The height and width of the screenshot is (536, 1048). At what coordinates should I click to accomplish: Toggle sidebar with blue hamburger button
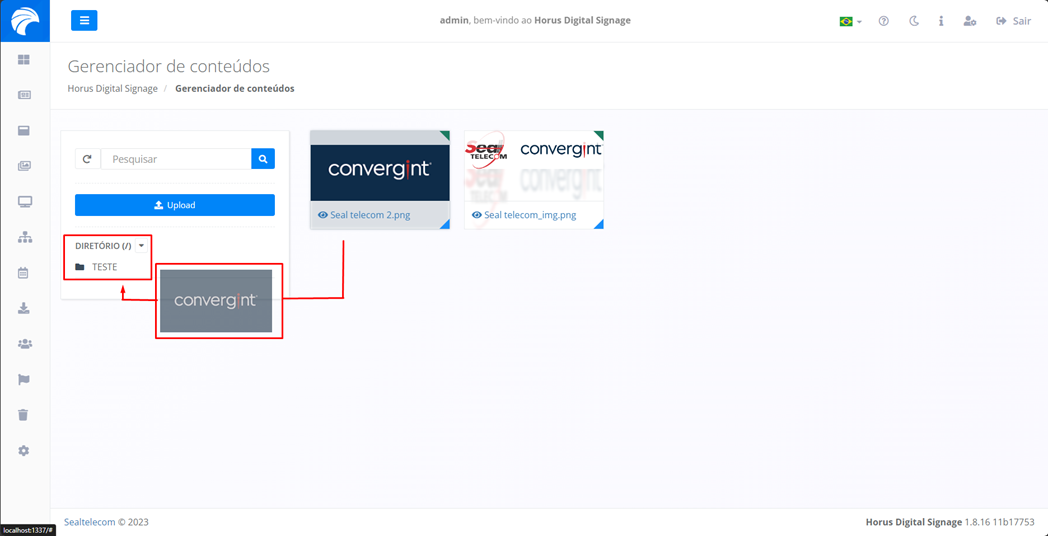(x=84, y=20)
